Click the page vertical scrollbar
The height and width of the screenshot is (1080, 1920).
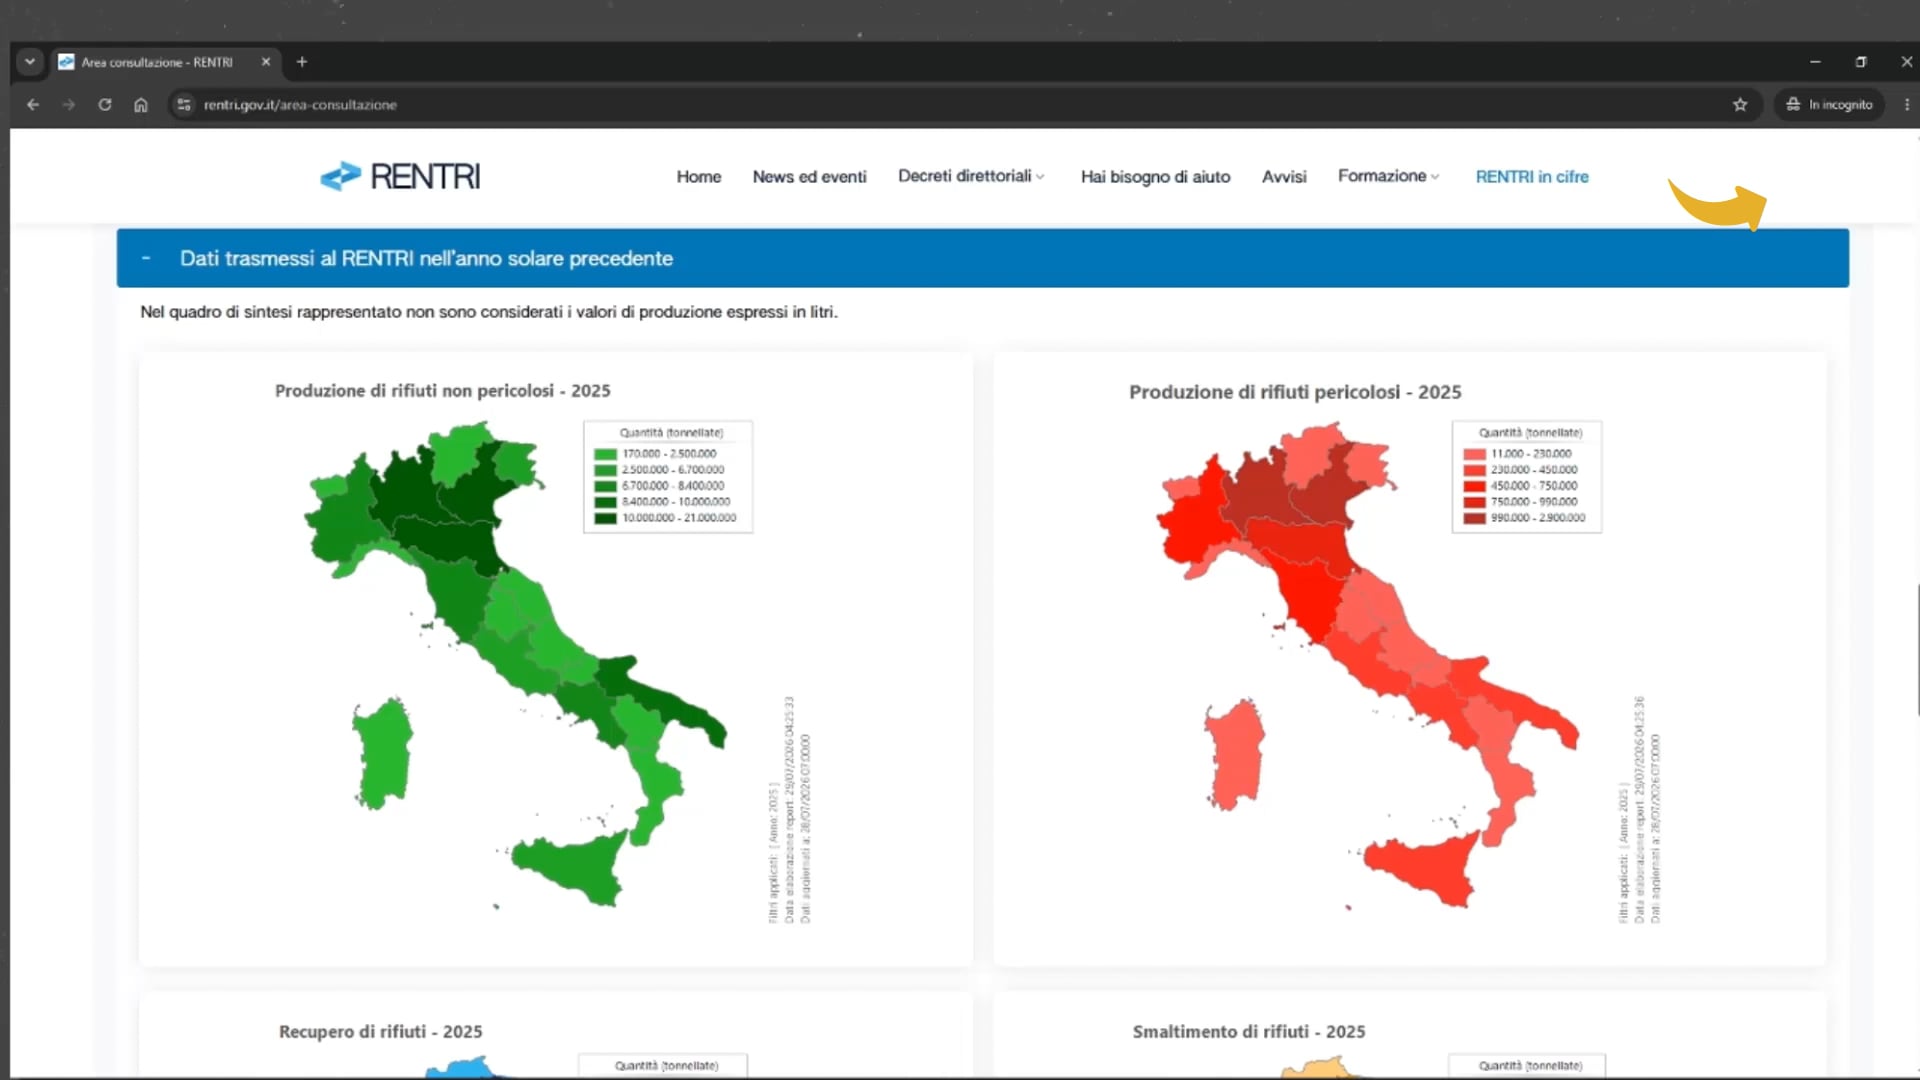1916,650
